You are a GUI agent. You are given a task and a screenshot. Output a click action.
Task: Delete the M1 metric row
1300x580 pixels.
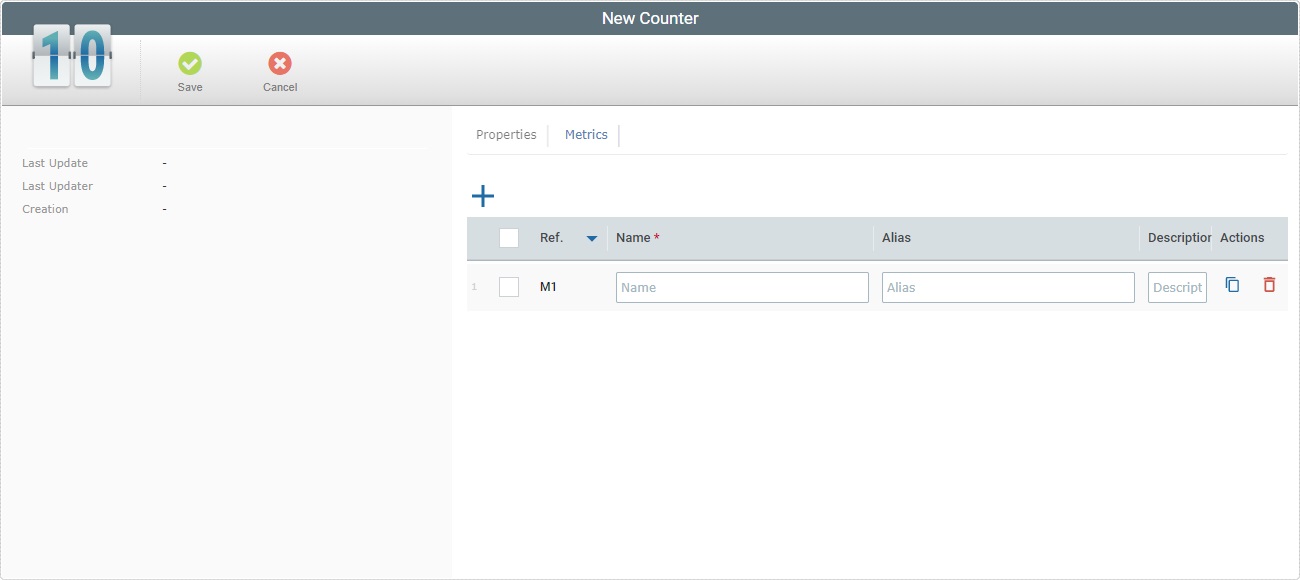tap(1269, 285)
